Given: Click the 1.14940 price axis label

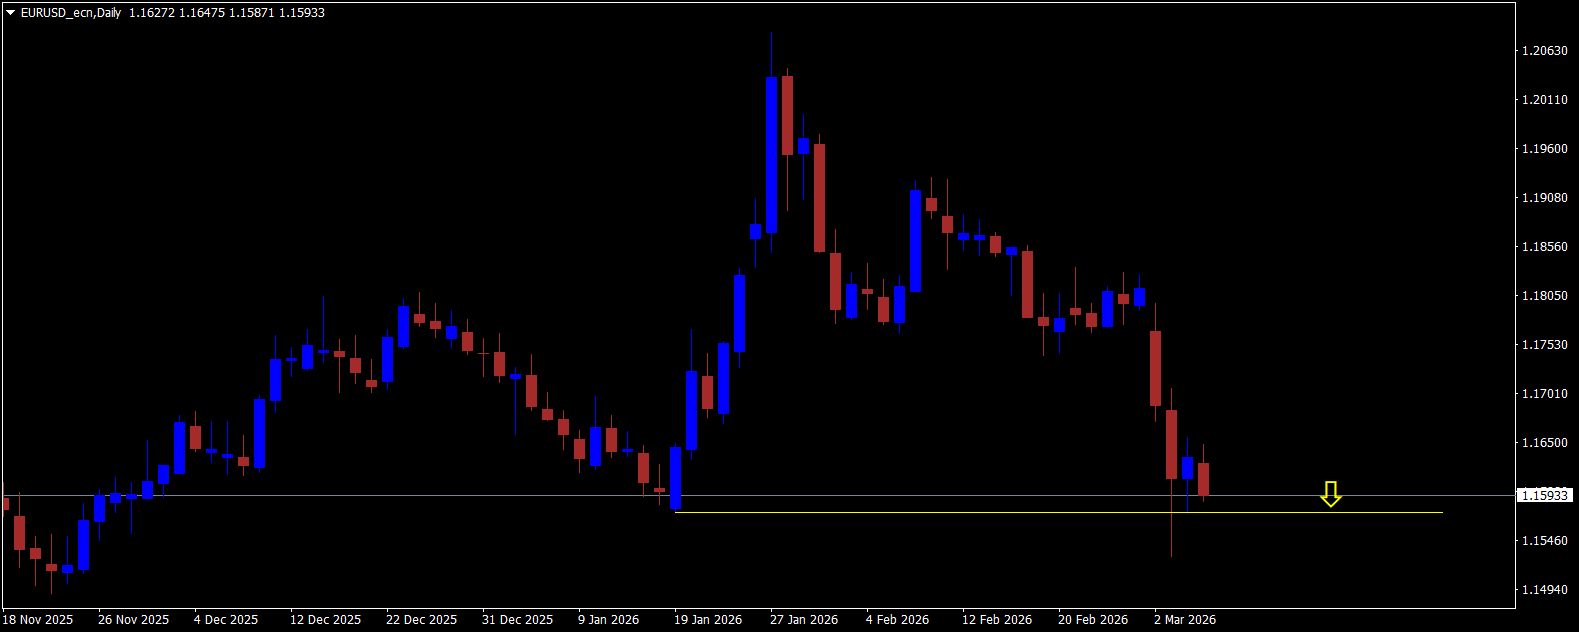Looking at the screenshot, I should click(x=1545, y=590).
